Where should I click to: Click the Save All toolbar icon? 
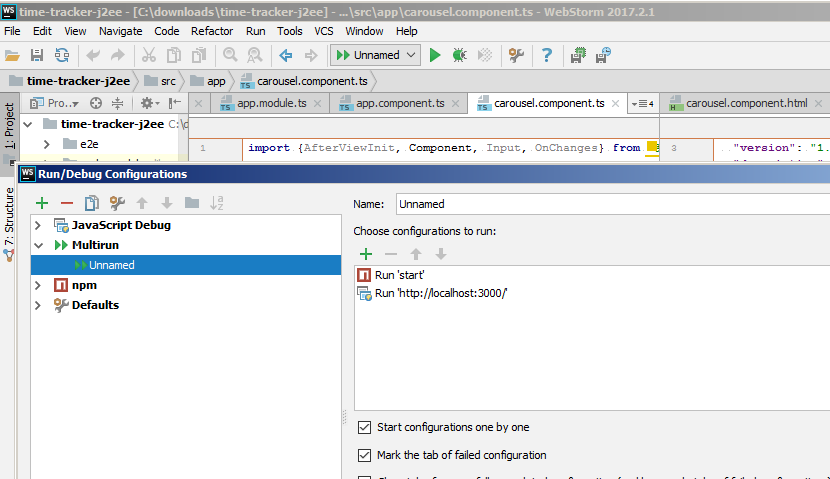coord(37,55)
